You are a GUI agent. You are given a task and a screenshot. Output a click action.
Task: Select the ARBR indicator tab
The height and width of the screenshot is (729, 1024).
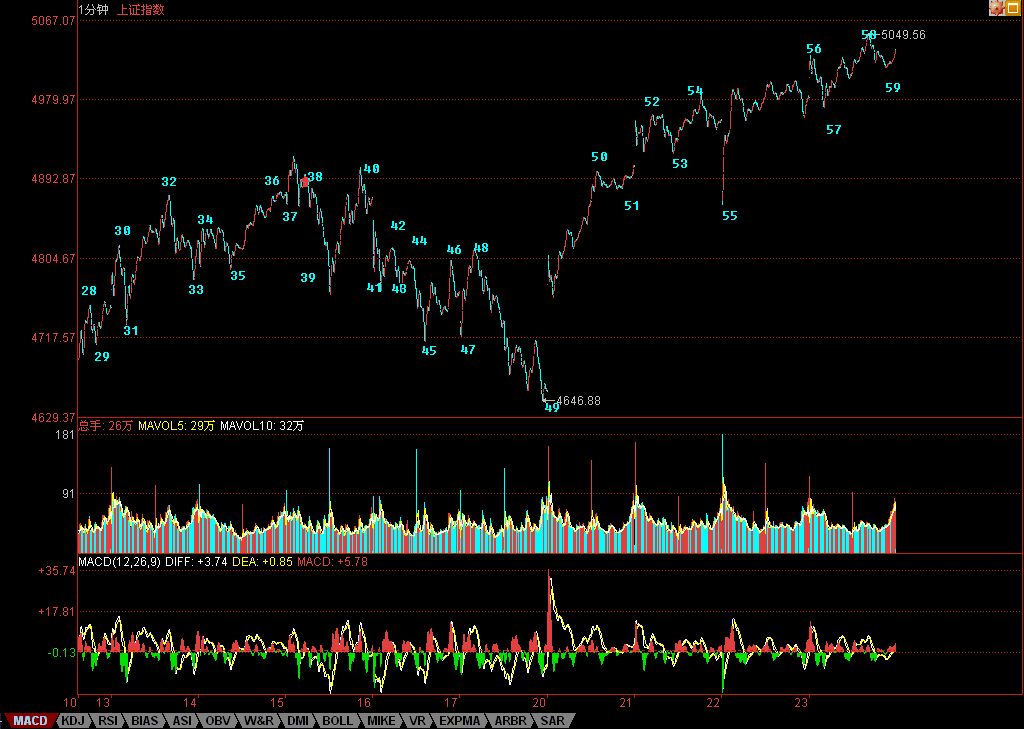coord(509,720)
